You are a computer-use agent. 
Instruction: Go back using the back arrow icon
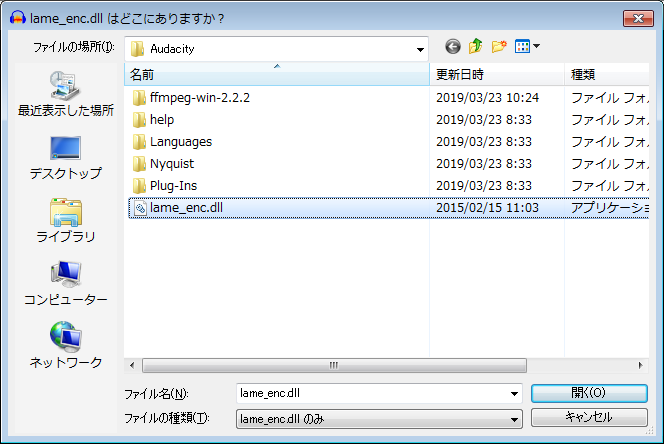453,47
